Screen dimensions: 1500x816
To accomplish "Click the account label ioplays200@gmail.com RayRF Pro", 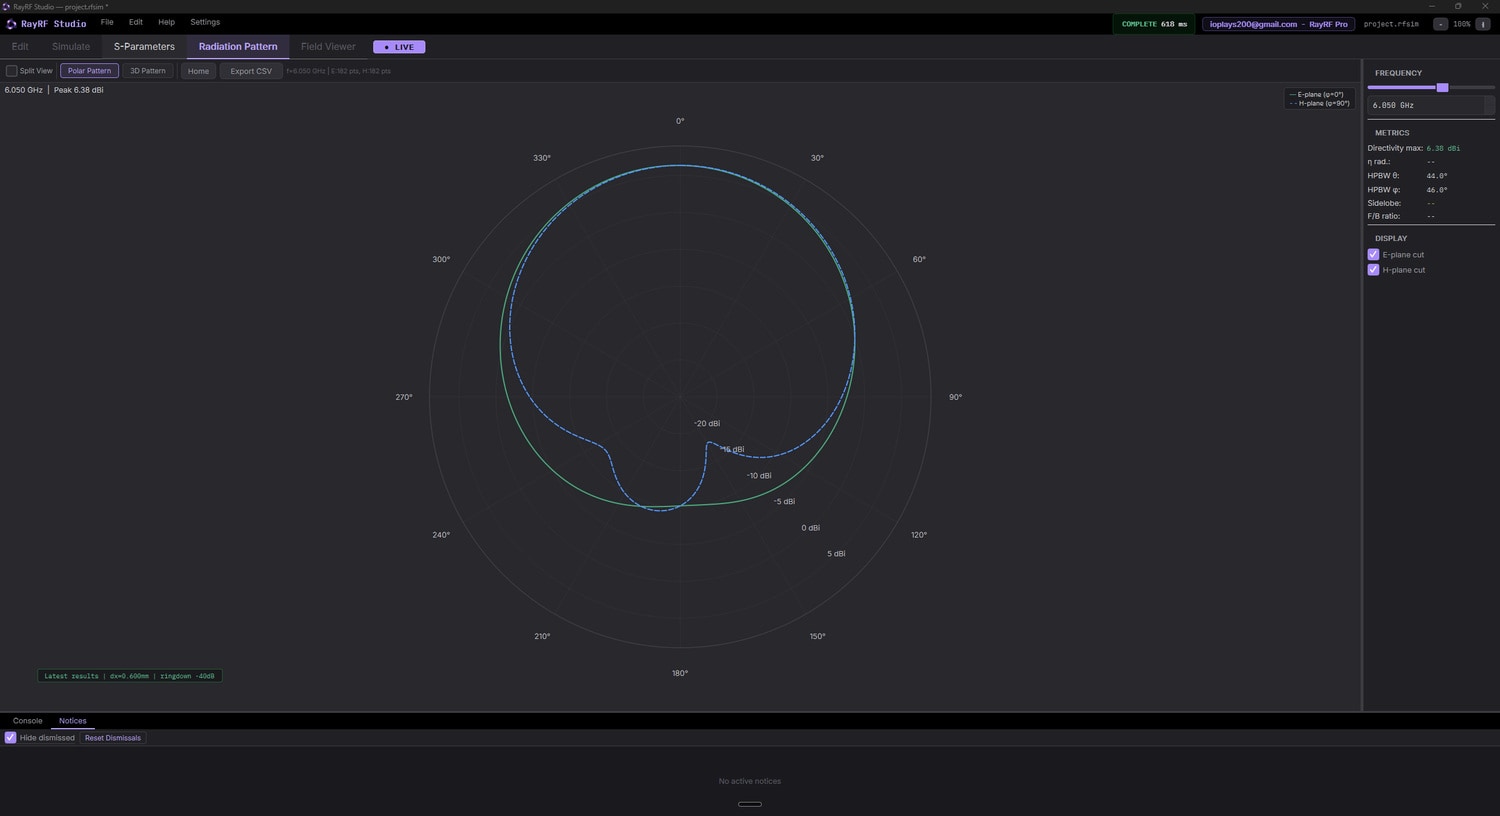I will pyautogui.click(x=1278, y=24).
